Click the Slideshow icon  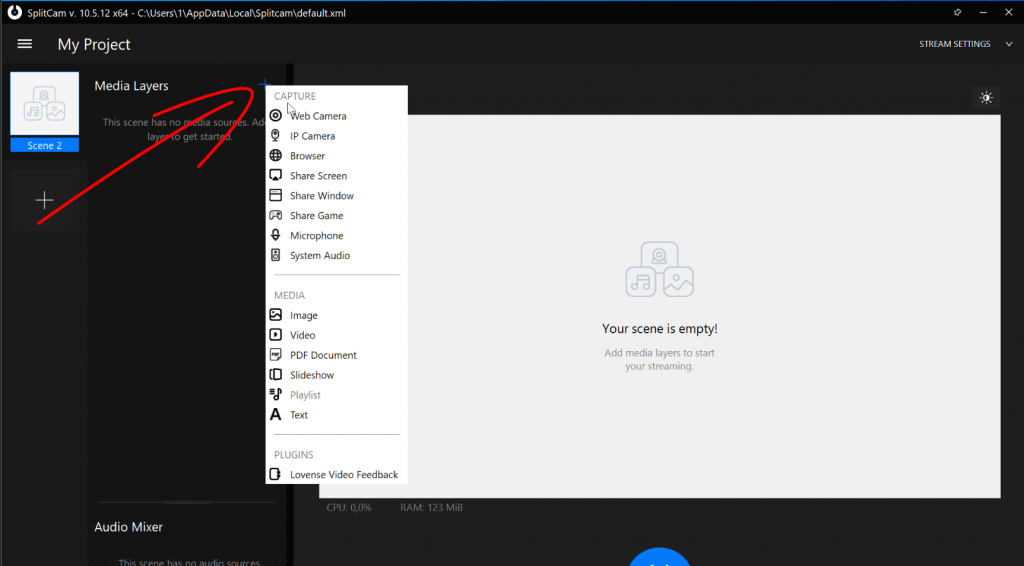276,374
